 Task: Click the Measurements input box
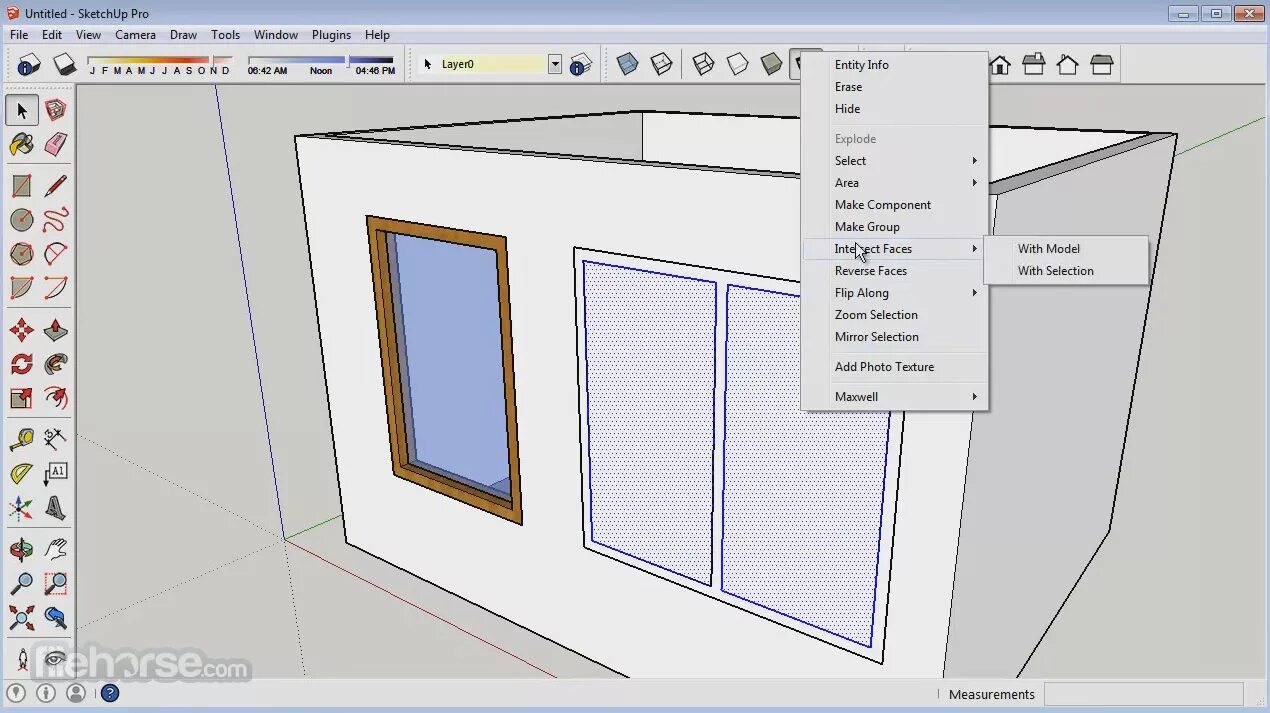point(1143,694)
